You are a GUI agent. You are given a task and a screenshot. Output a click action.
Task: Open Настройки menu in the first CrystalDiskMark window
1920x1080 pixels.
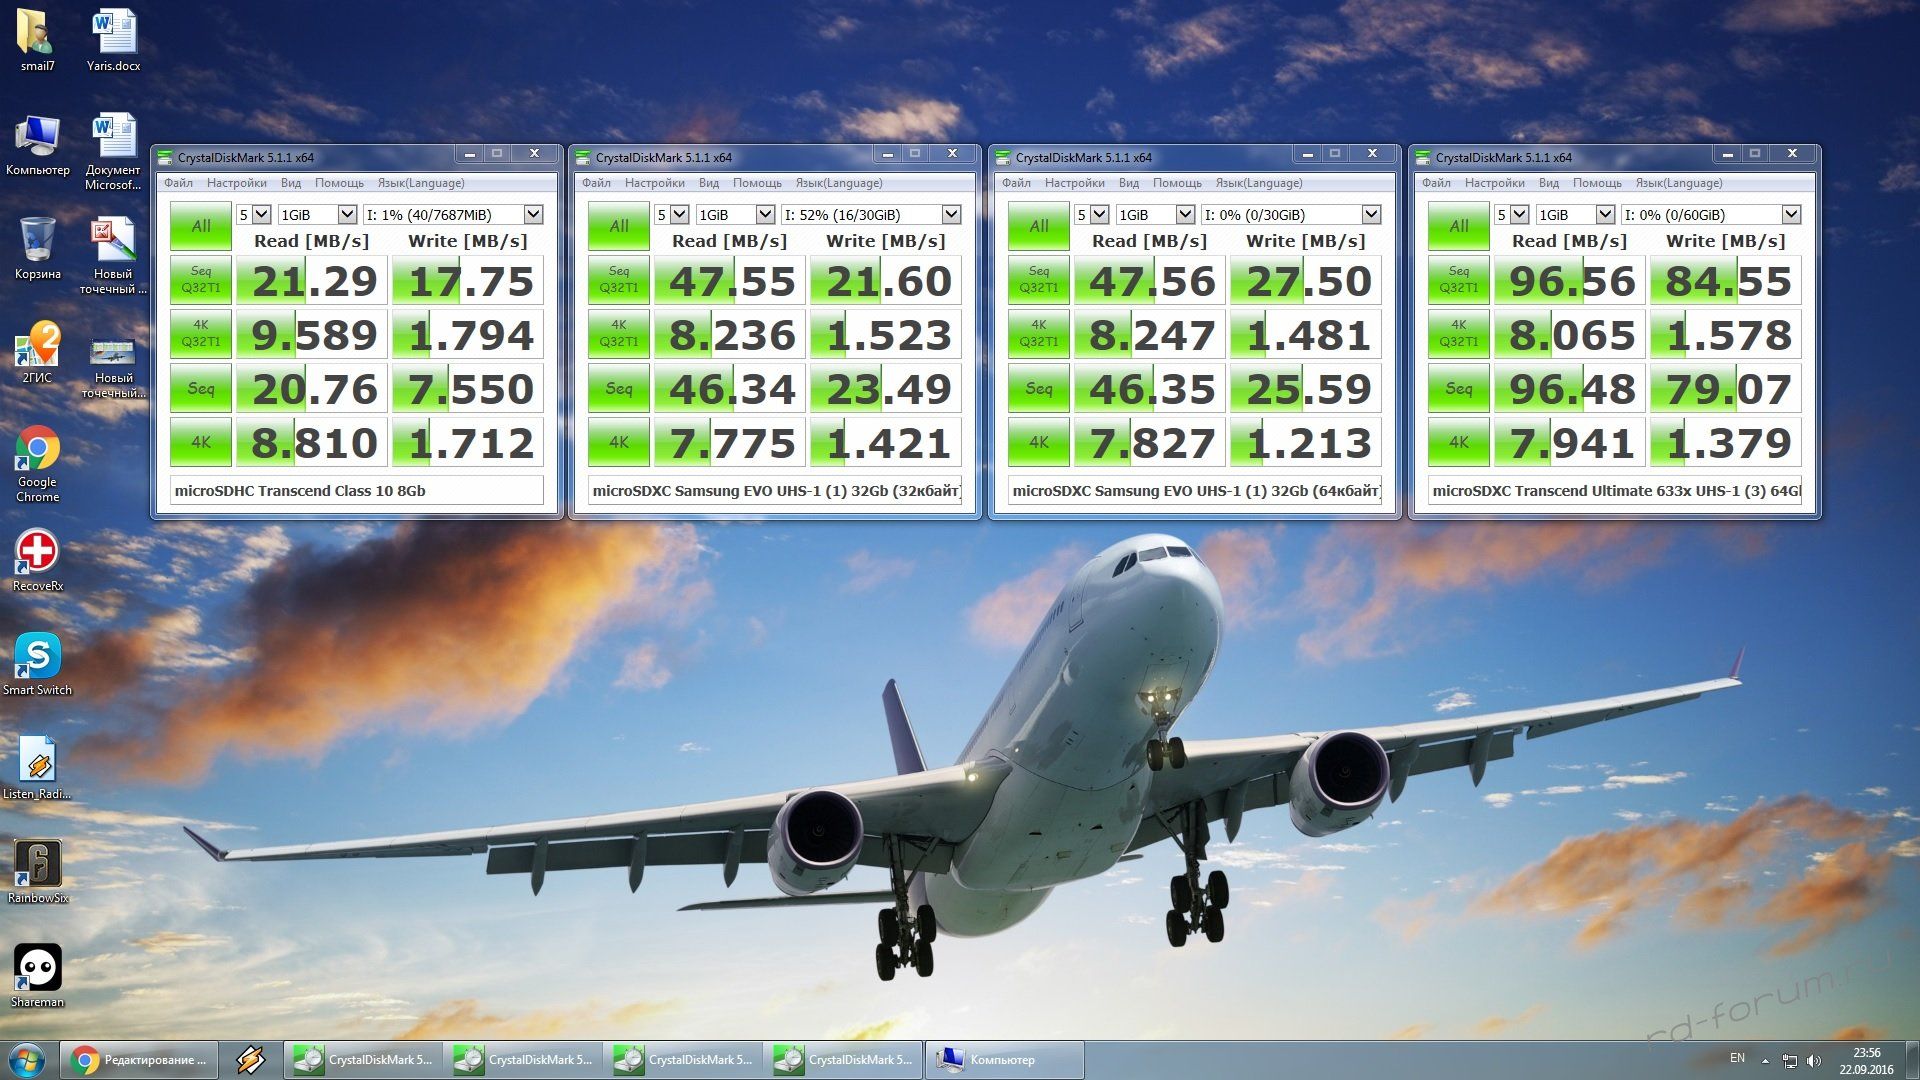pos(236,183)
